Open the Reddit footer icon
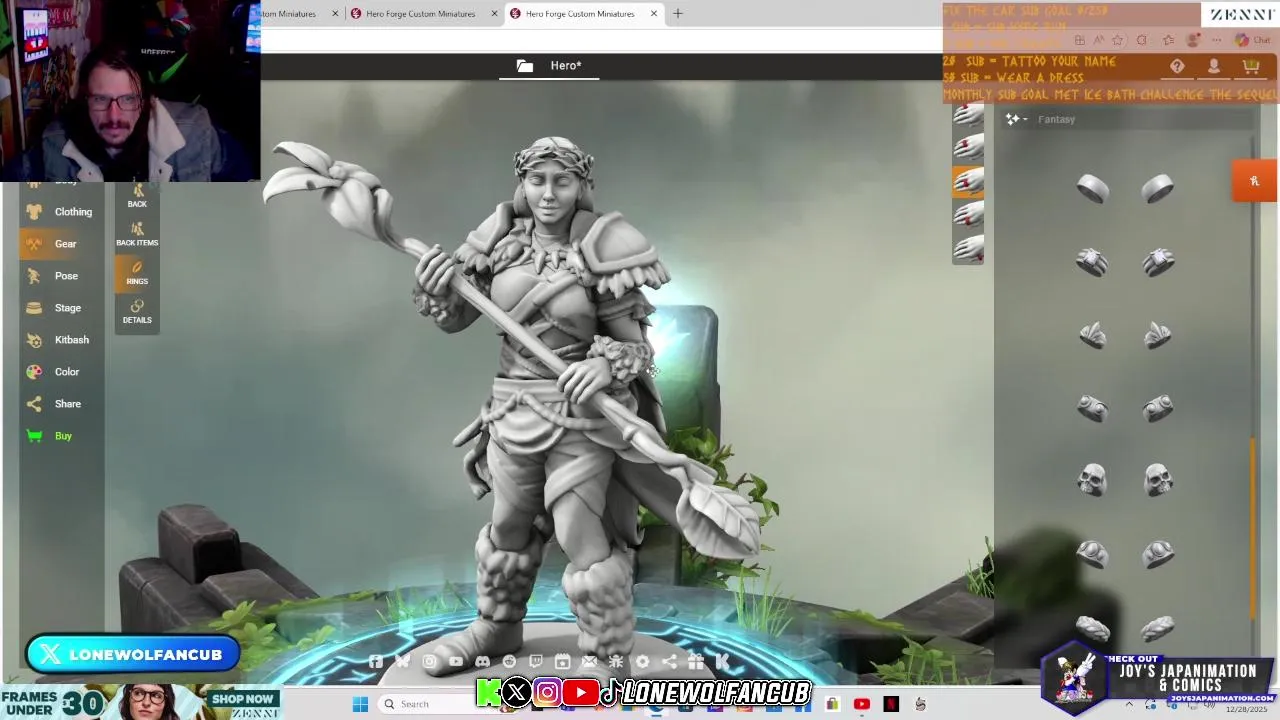This screenshot has height=720, width=1280. pyautogui.click(x=509, y=661)
